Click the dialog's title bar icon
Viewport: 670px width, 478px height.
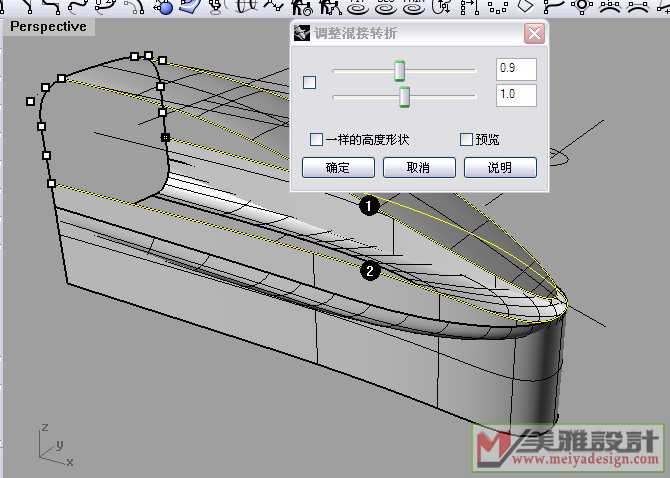302,33
